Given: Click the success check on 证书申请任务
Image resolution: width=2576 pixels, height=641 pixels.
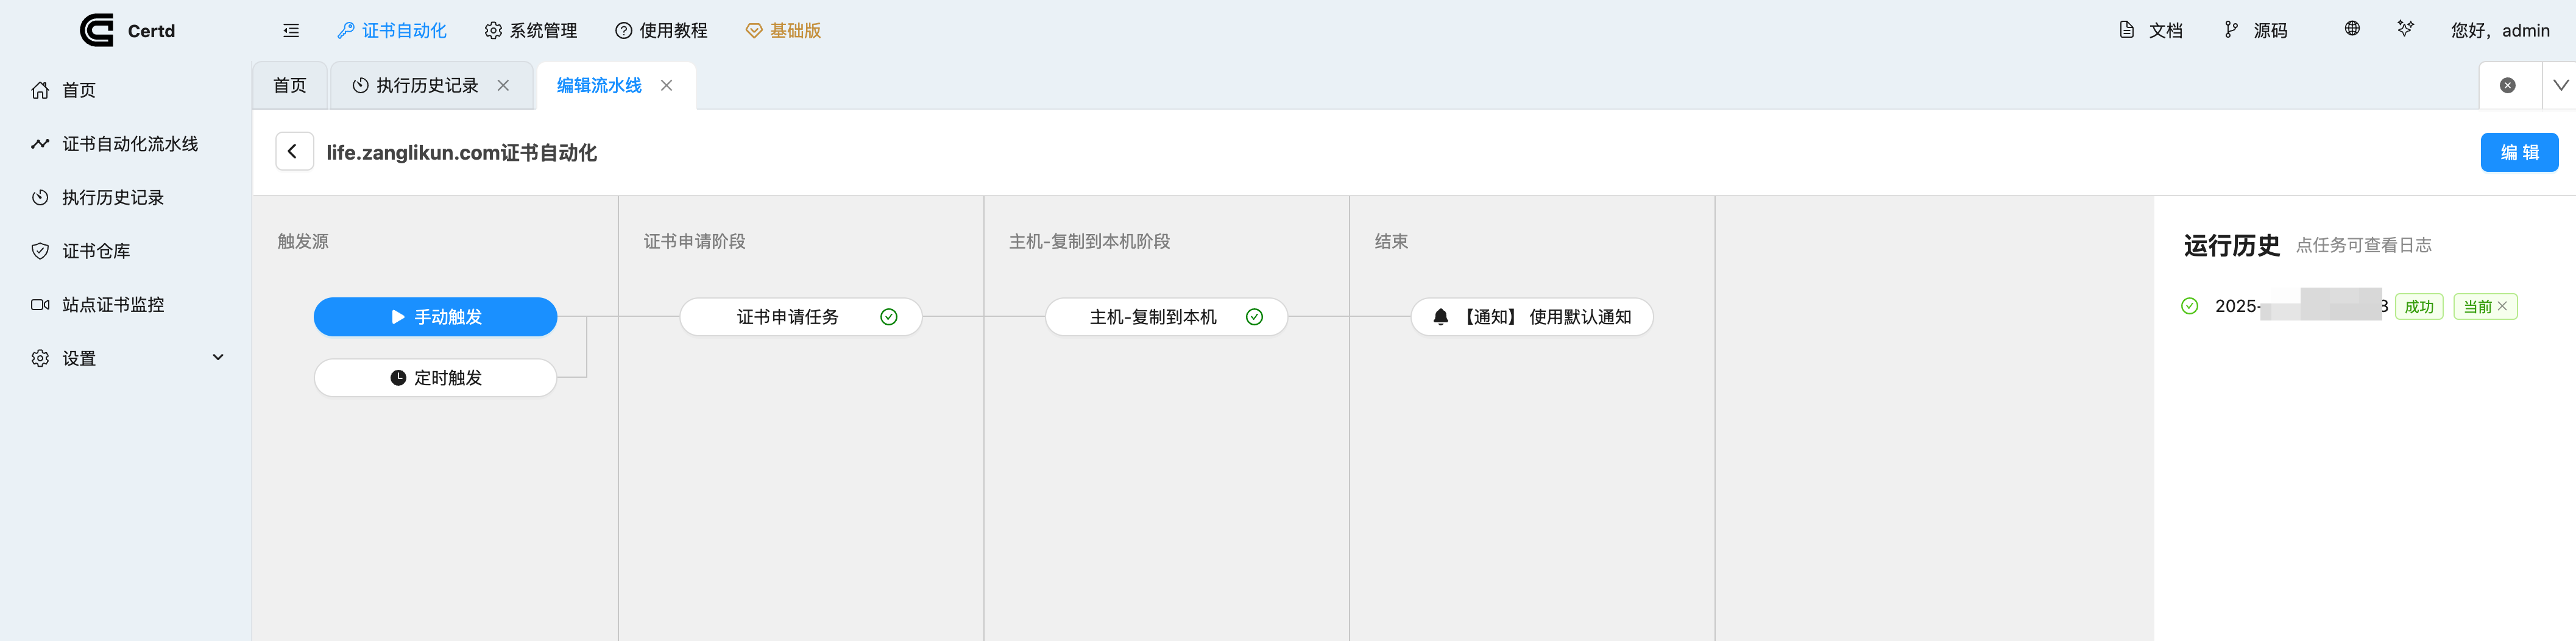Looking at the screenshot, I should click(x=888, y=317).
